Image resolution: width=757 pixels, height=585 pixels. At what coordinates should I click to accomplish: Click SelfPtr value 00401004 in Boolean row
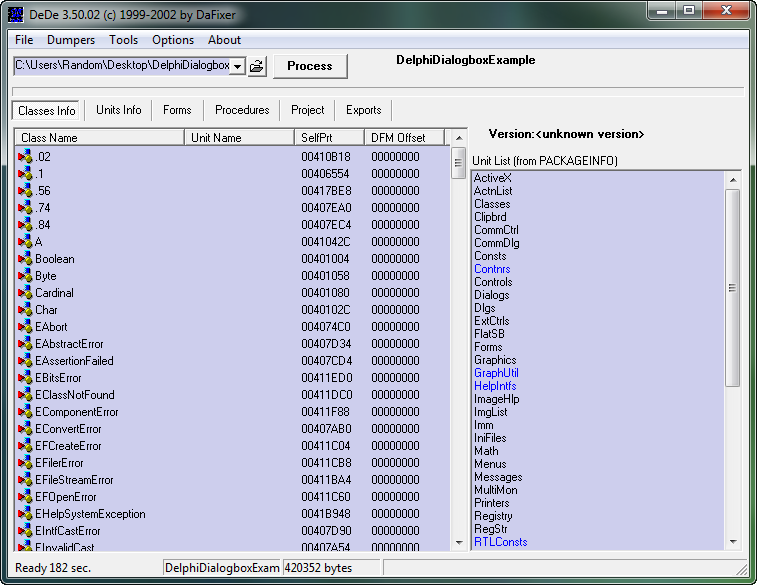click(x=325, y=259)
